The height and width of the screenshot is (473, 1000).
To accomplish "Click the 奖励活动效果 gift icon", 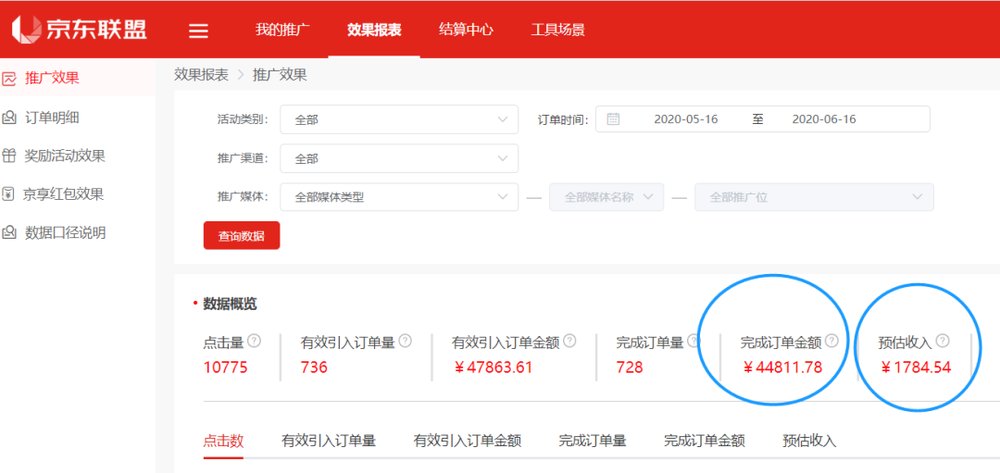I will click(9, 156).
